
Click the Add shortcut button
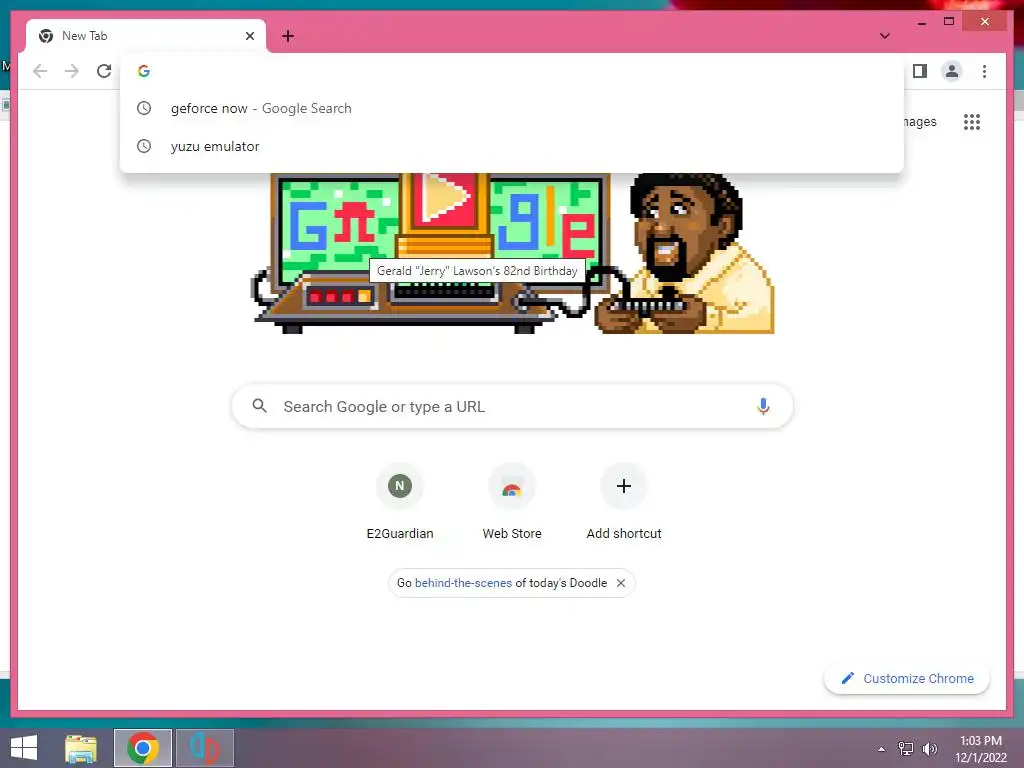[624, 502]
